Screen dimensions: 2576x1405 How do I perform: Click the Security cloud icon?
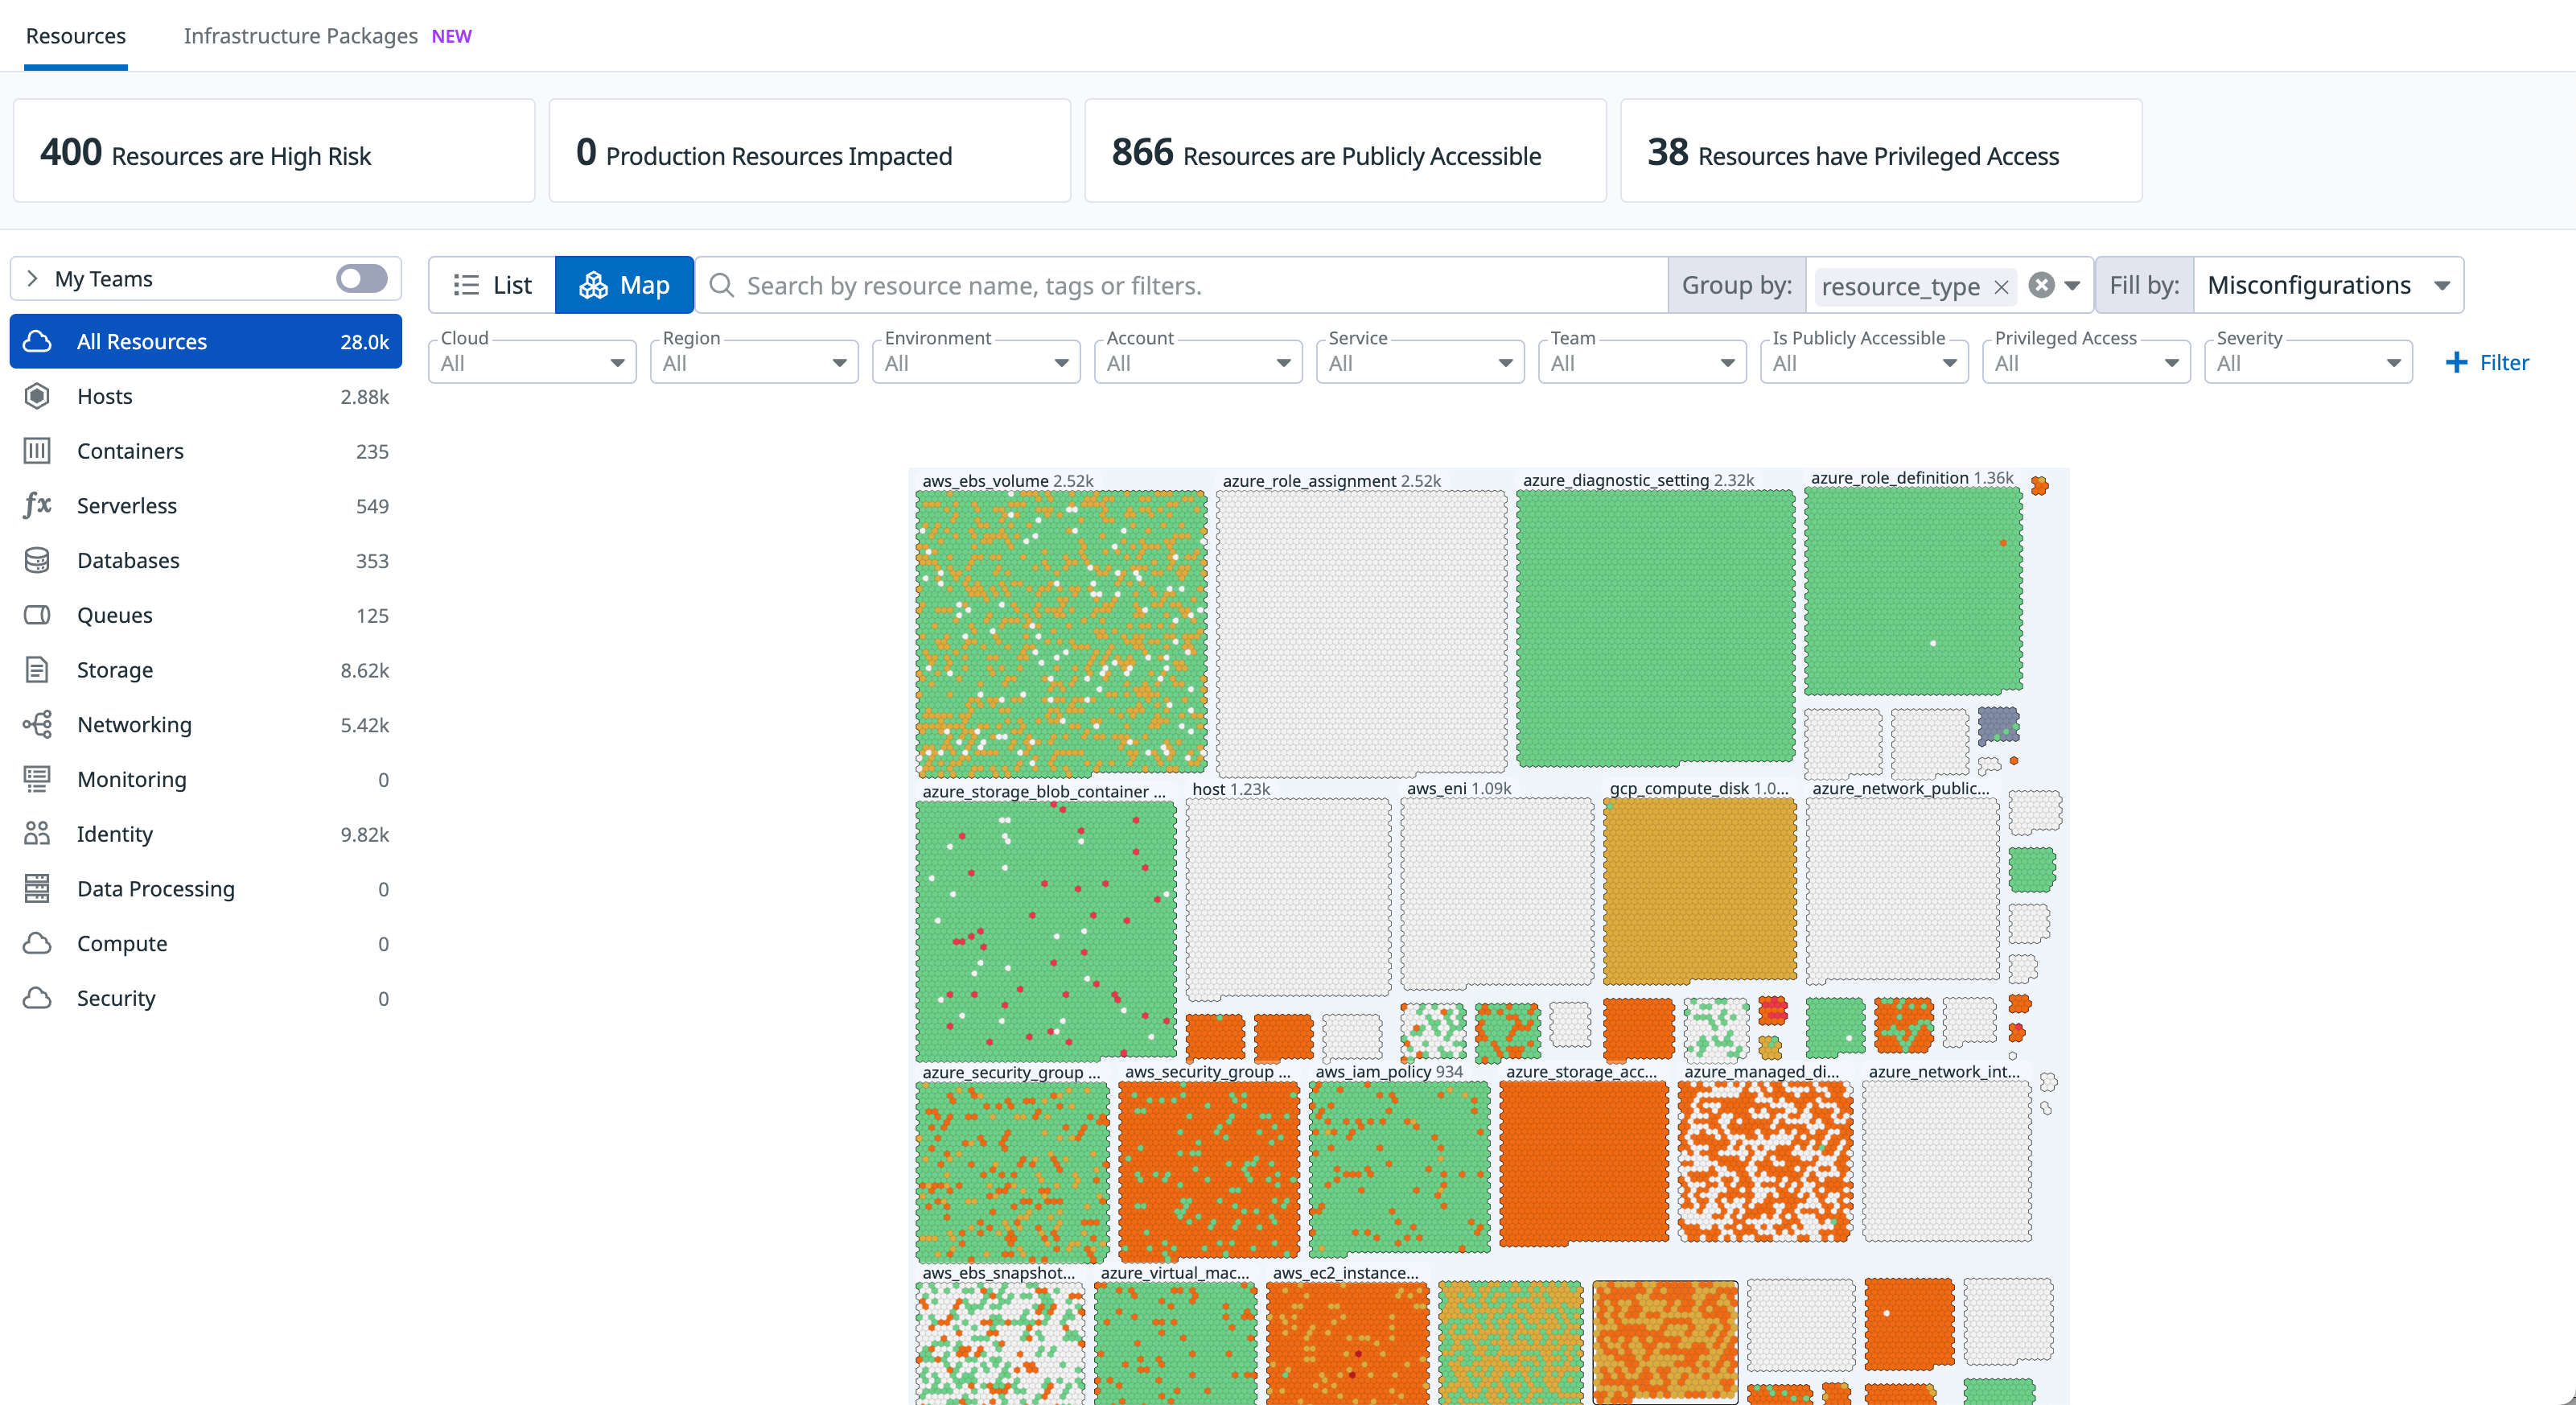coord(37,998)
